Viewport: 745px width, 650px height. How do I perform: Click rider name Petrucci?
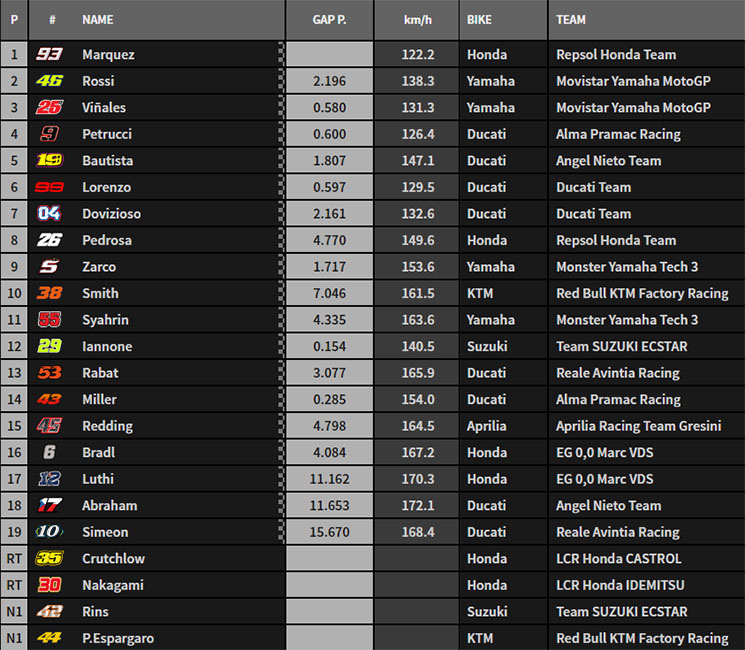pos(107,134)
